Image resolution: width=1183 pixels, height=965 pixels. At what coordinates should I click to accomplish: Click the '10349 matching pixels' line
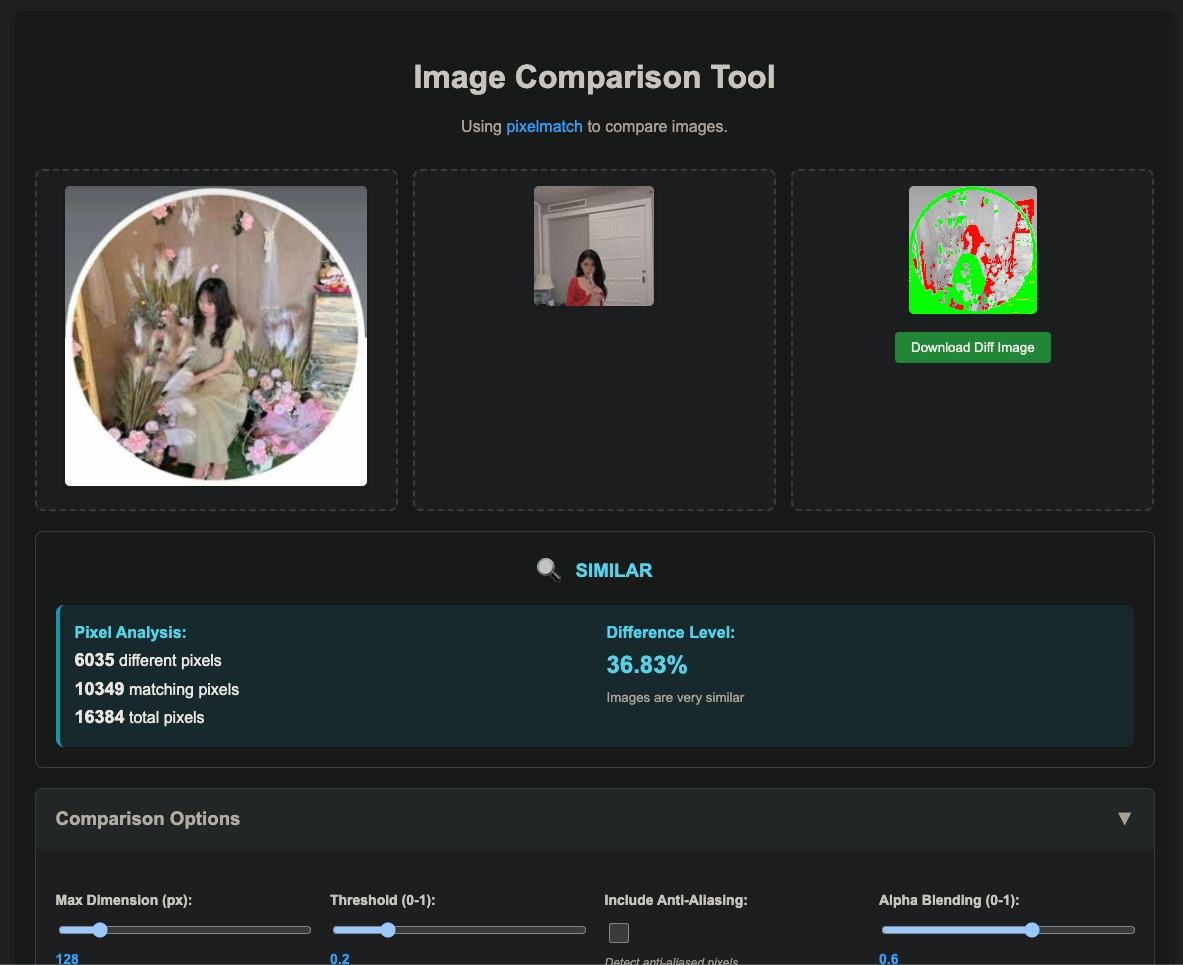(157, 689)
